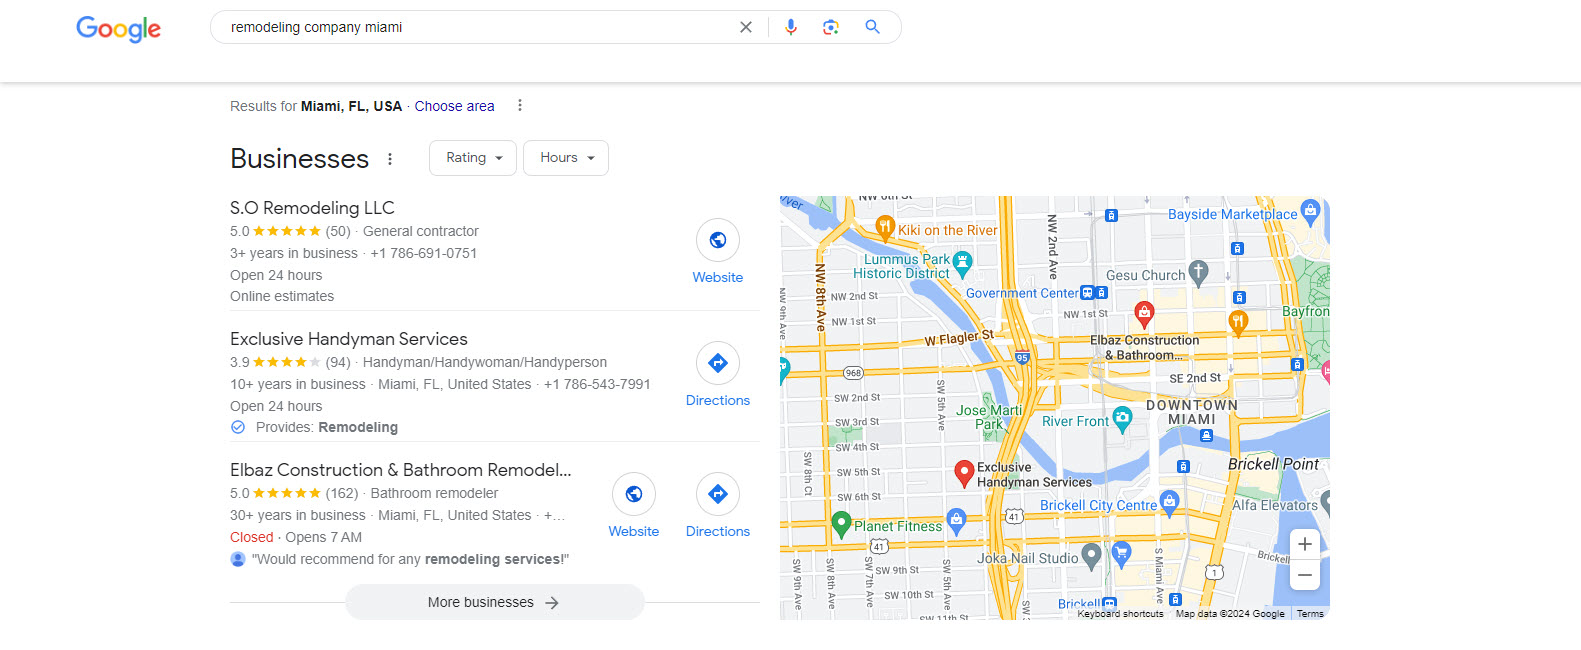Open Website globe icon for S.O Remodeling LLC
The width and height of the screenshot is (1581, 650).
coord(718,240)
